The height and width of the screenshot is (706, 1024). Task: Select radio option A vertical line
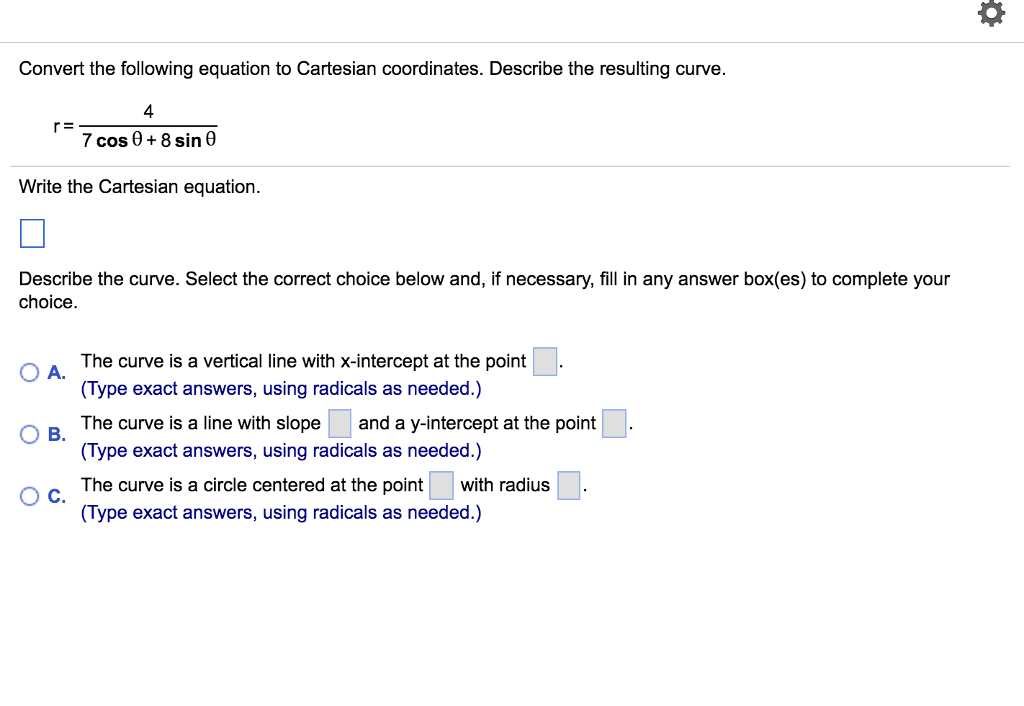tap(29, 372)
